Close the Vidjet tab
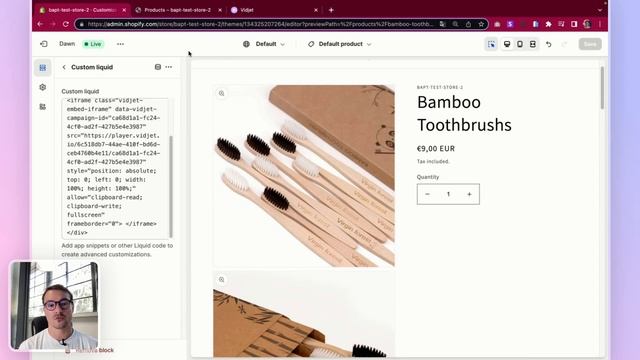Image resolution: width=640 pixels, height=360 pixels. pyautogui.click(x=316, y=10)
